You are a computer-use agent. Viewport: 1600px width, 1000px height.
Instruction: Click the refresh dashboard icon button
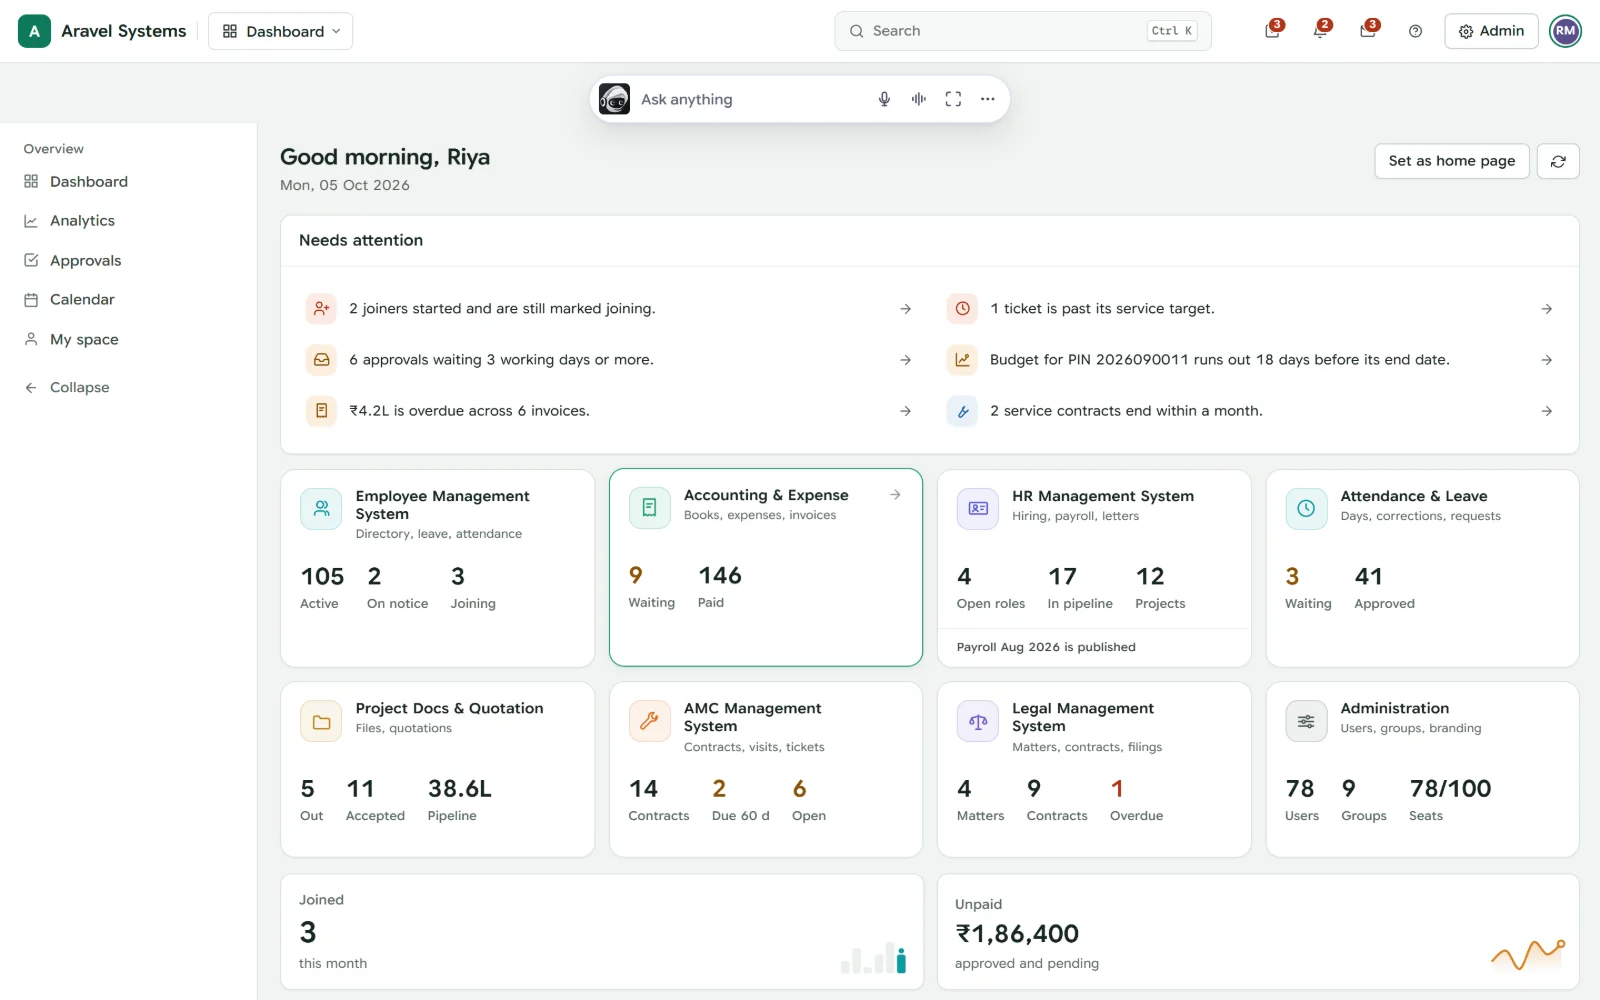[1558, 161]
